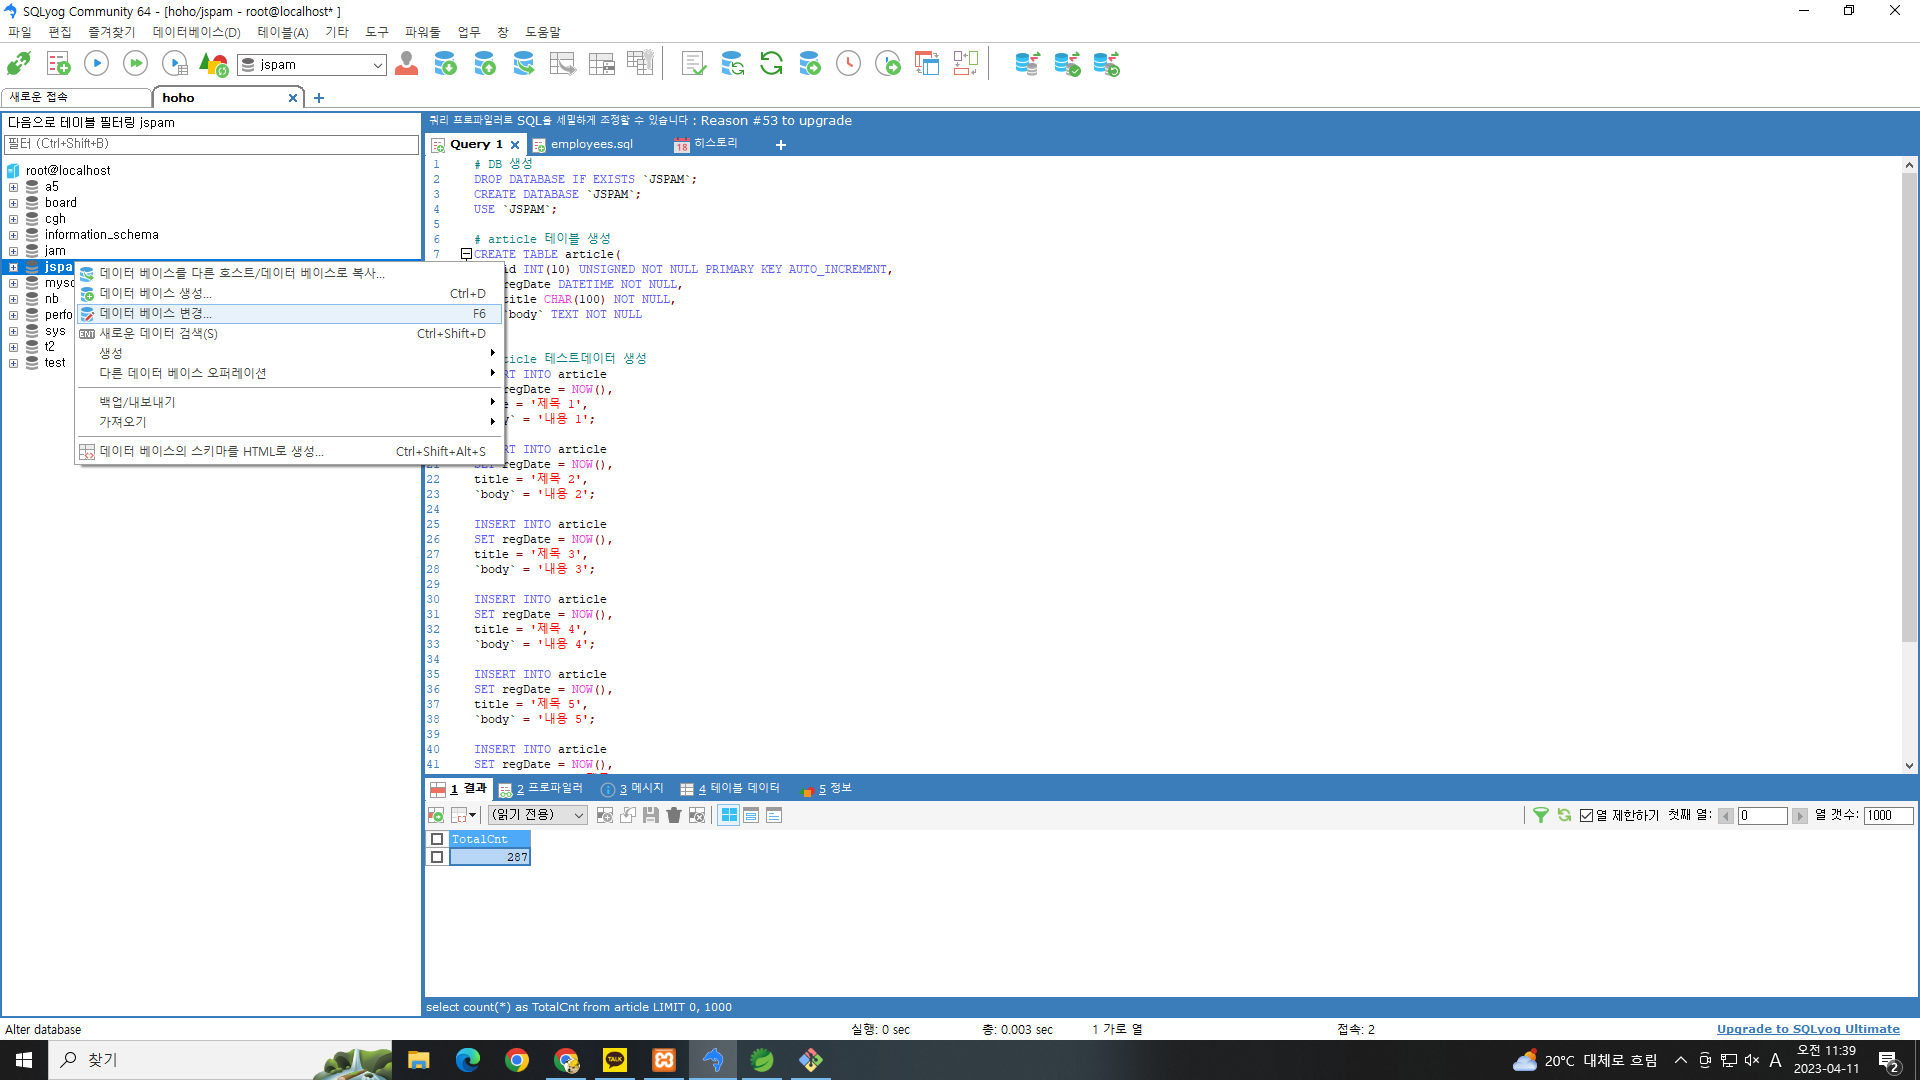Click the Execute Query play icon
Viewport: 1920px width, 1080px height.
tap(96, 64)
